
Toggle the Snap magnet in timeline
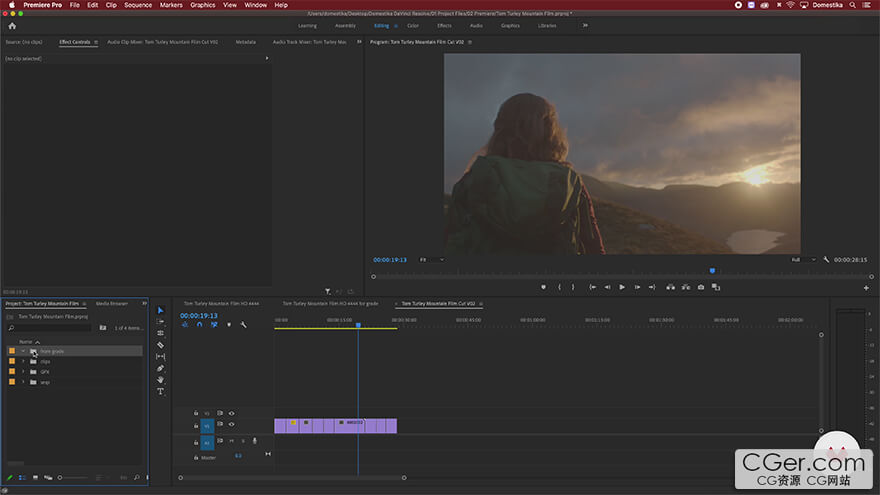tap(199, 324)
